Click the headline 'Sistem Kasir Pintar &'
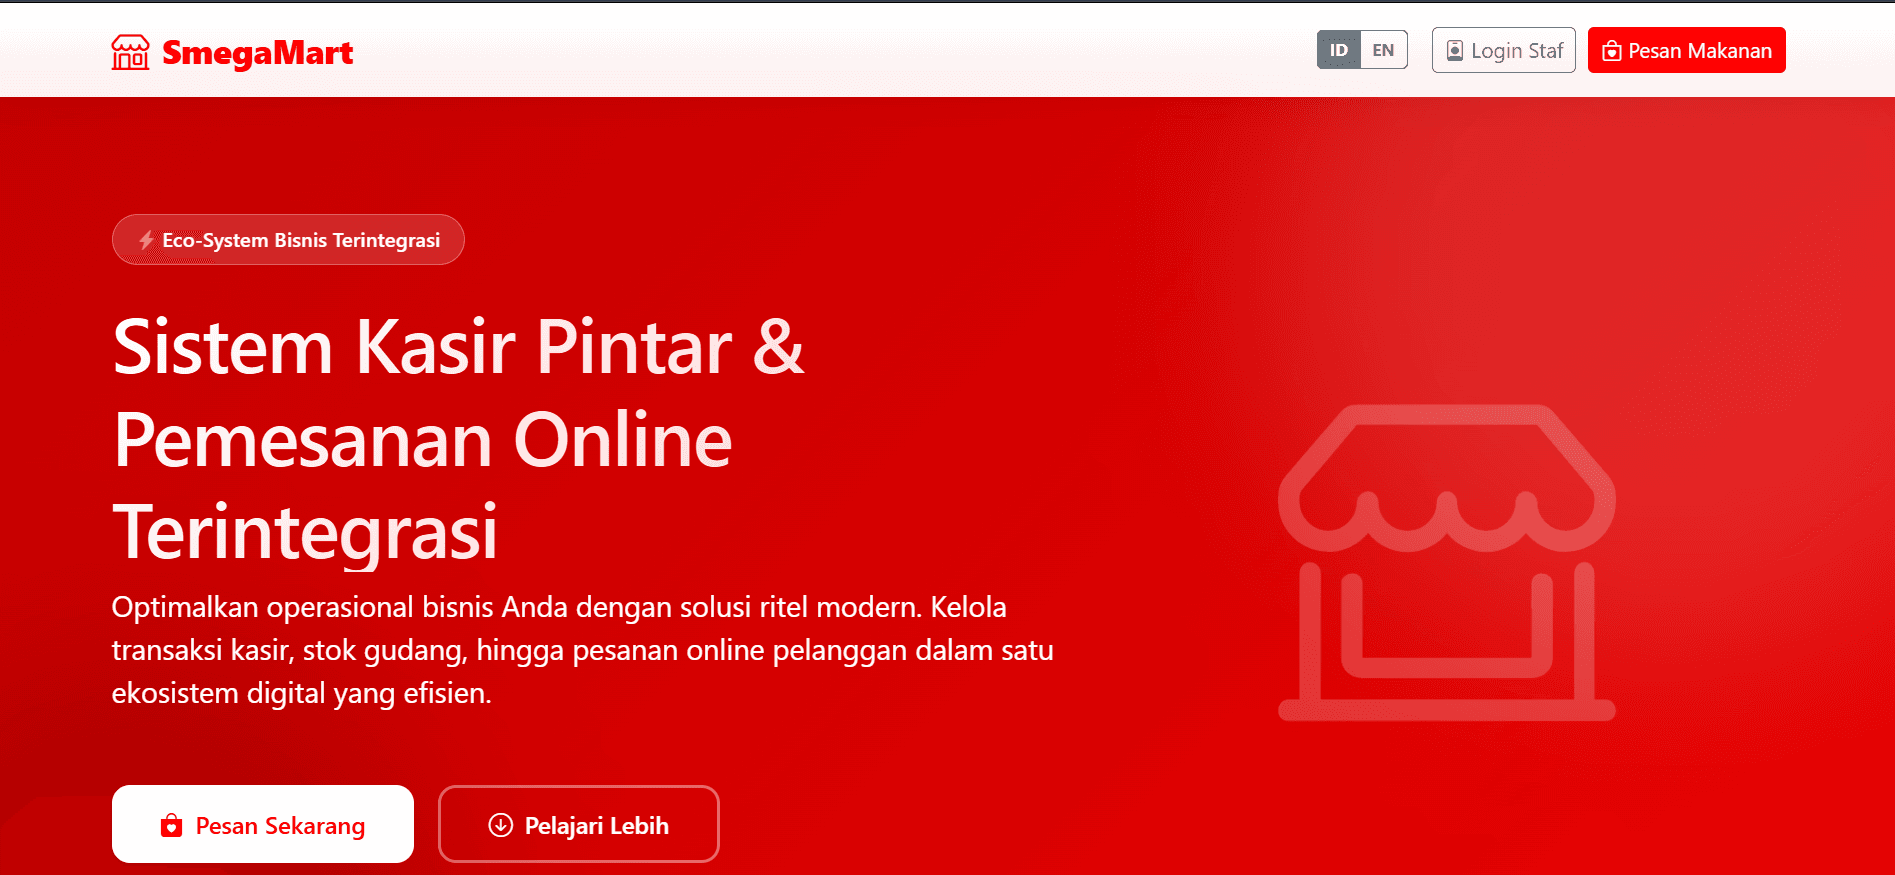This screenshot has height=875, width=1895. click(459, 348)
